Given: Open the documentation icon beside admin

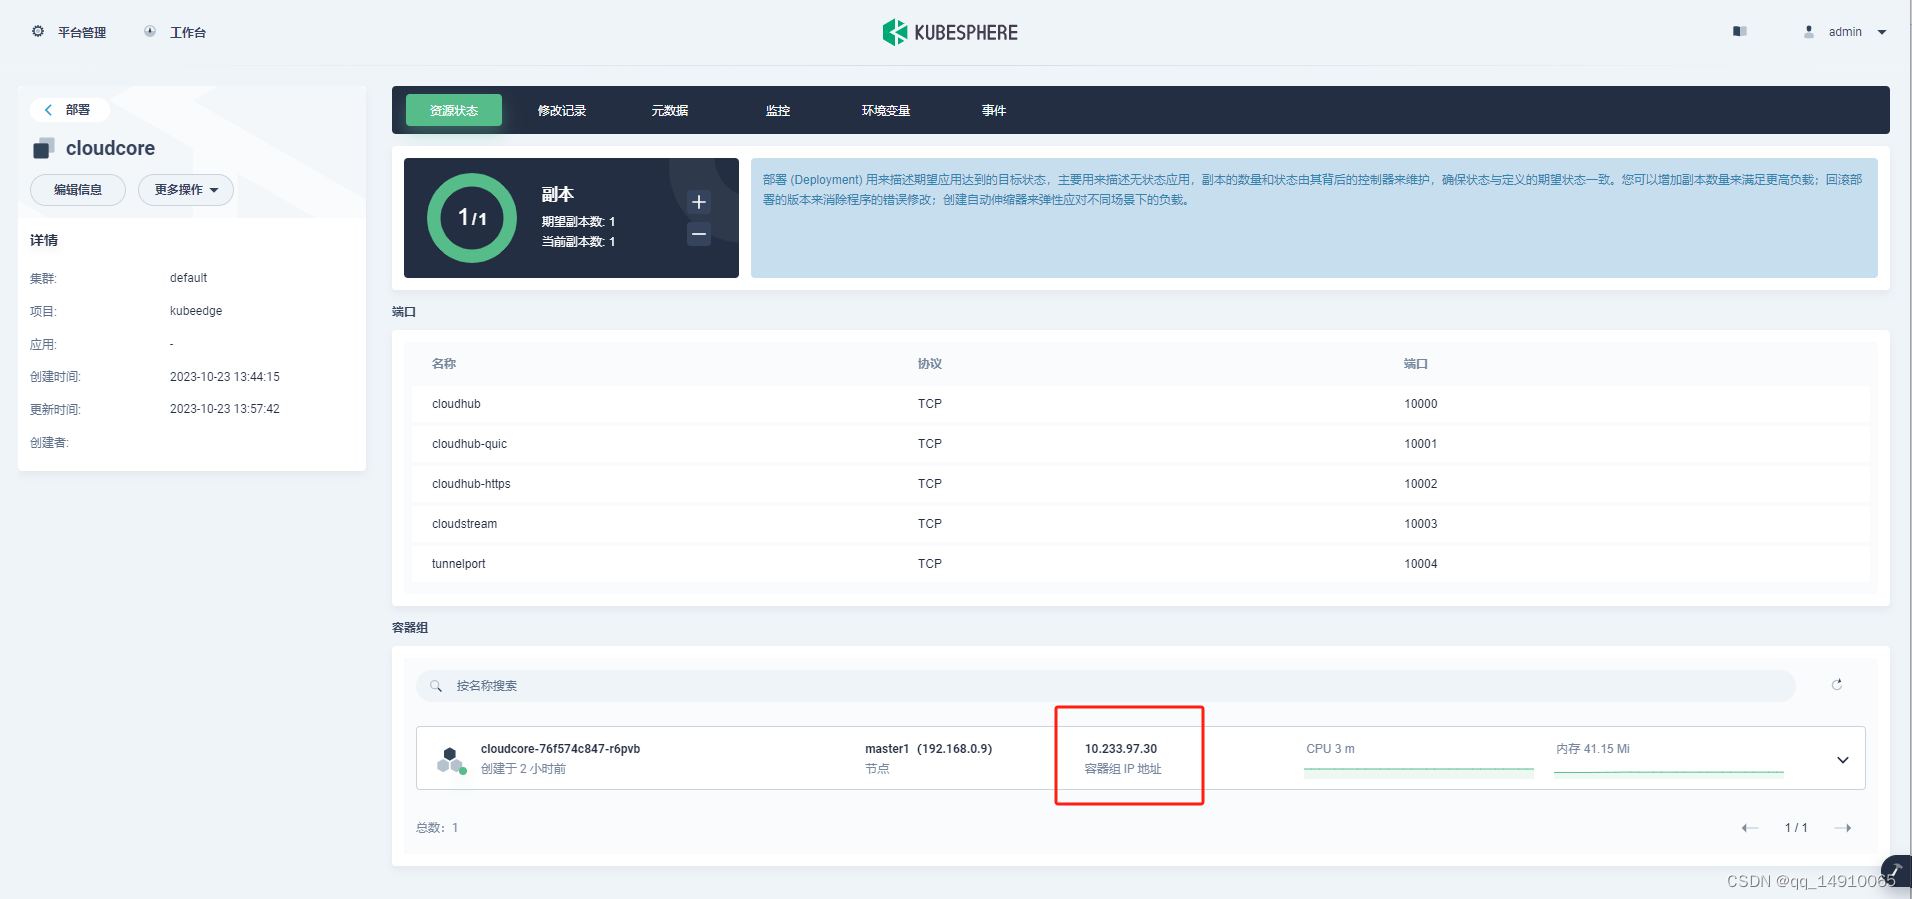Looking at the screenshot, I should (1740, 32).
